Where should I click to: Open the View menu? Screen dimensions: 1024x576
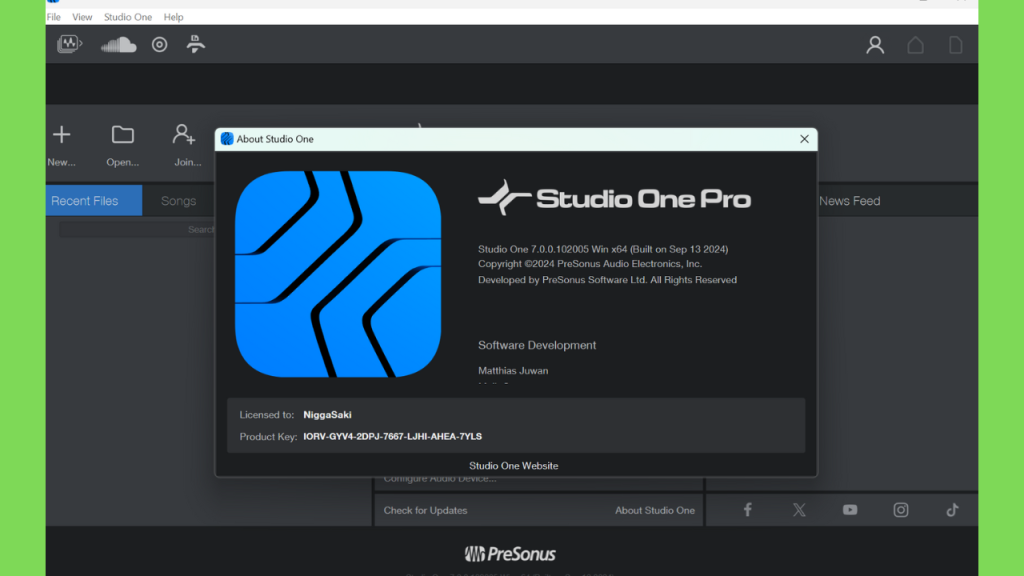click(82, 17)
